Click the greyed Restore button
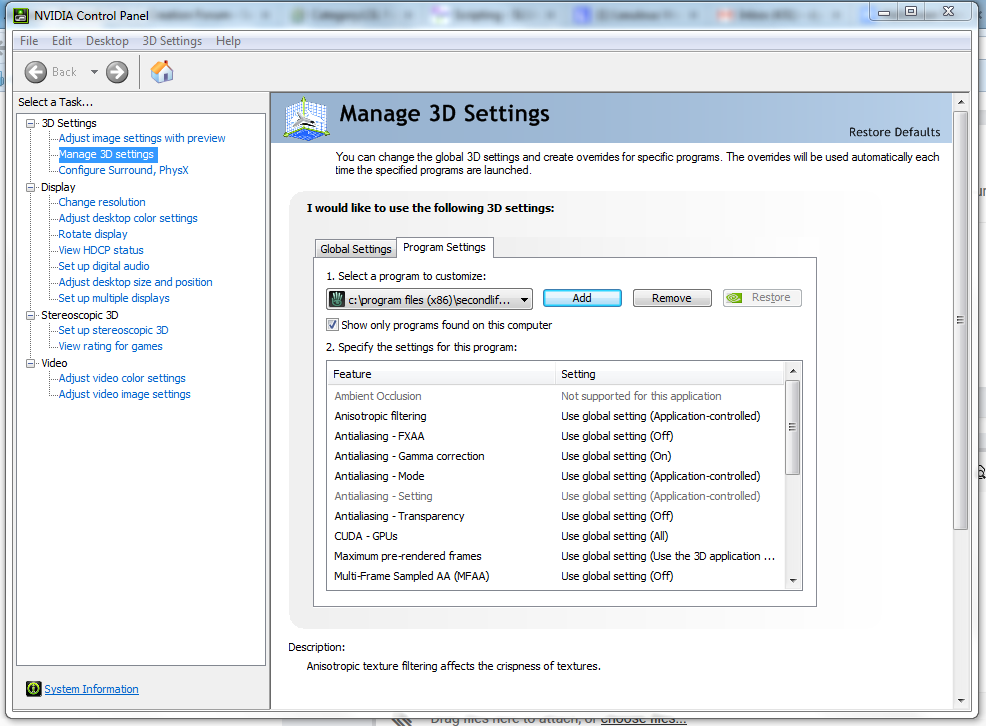Viewport: 986px width, 726px height. click(762, 298)
